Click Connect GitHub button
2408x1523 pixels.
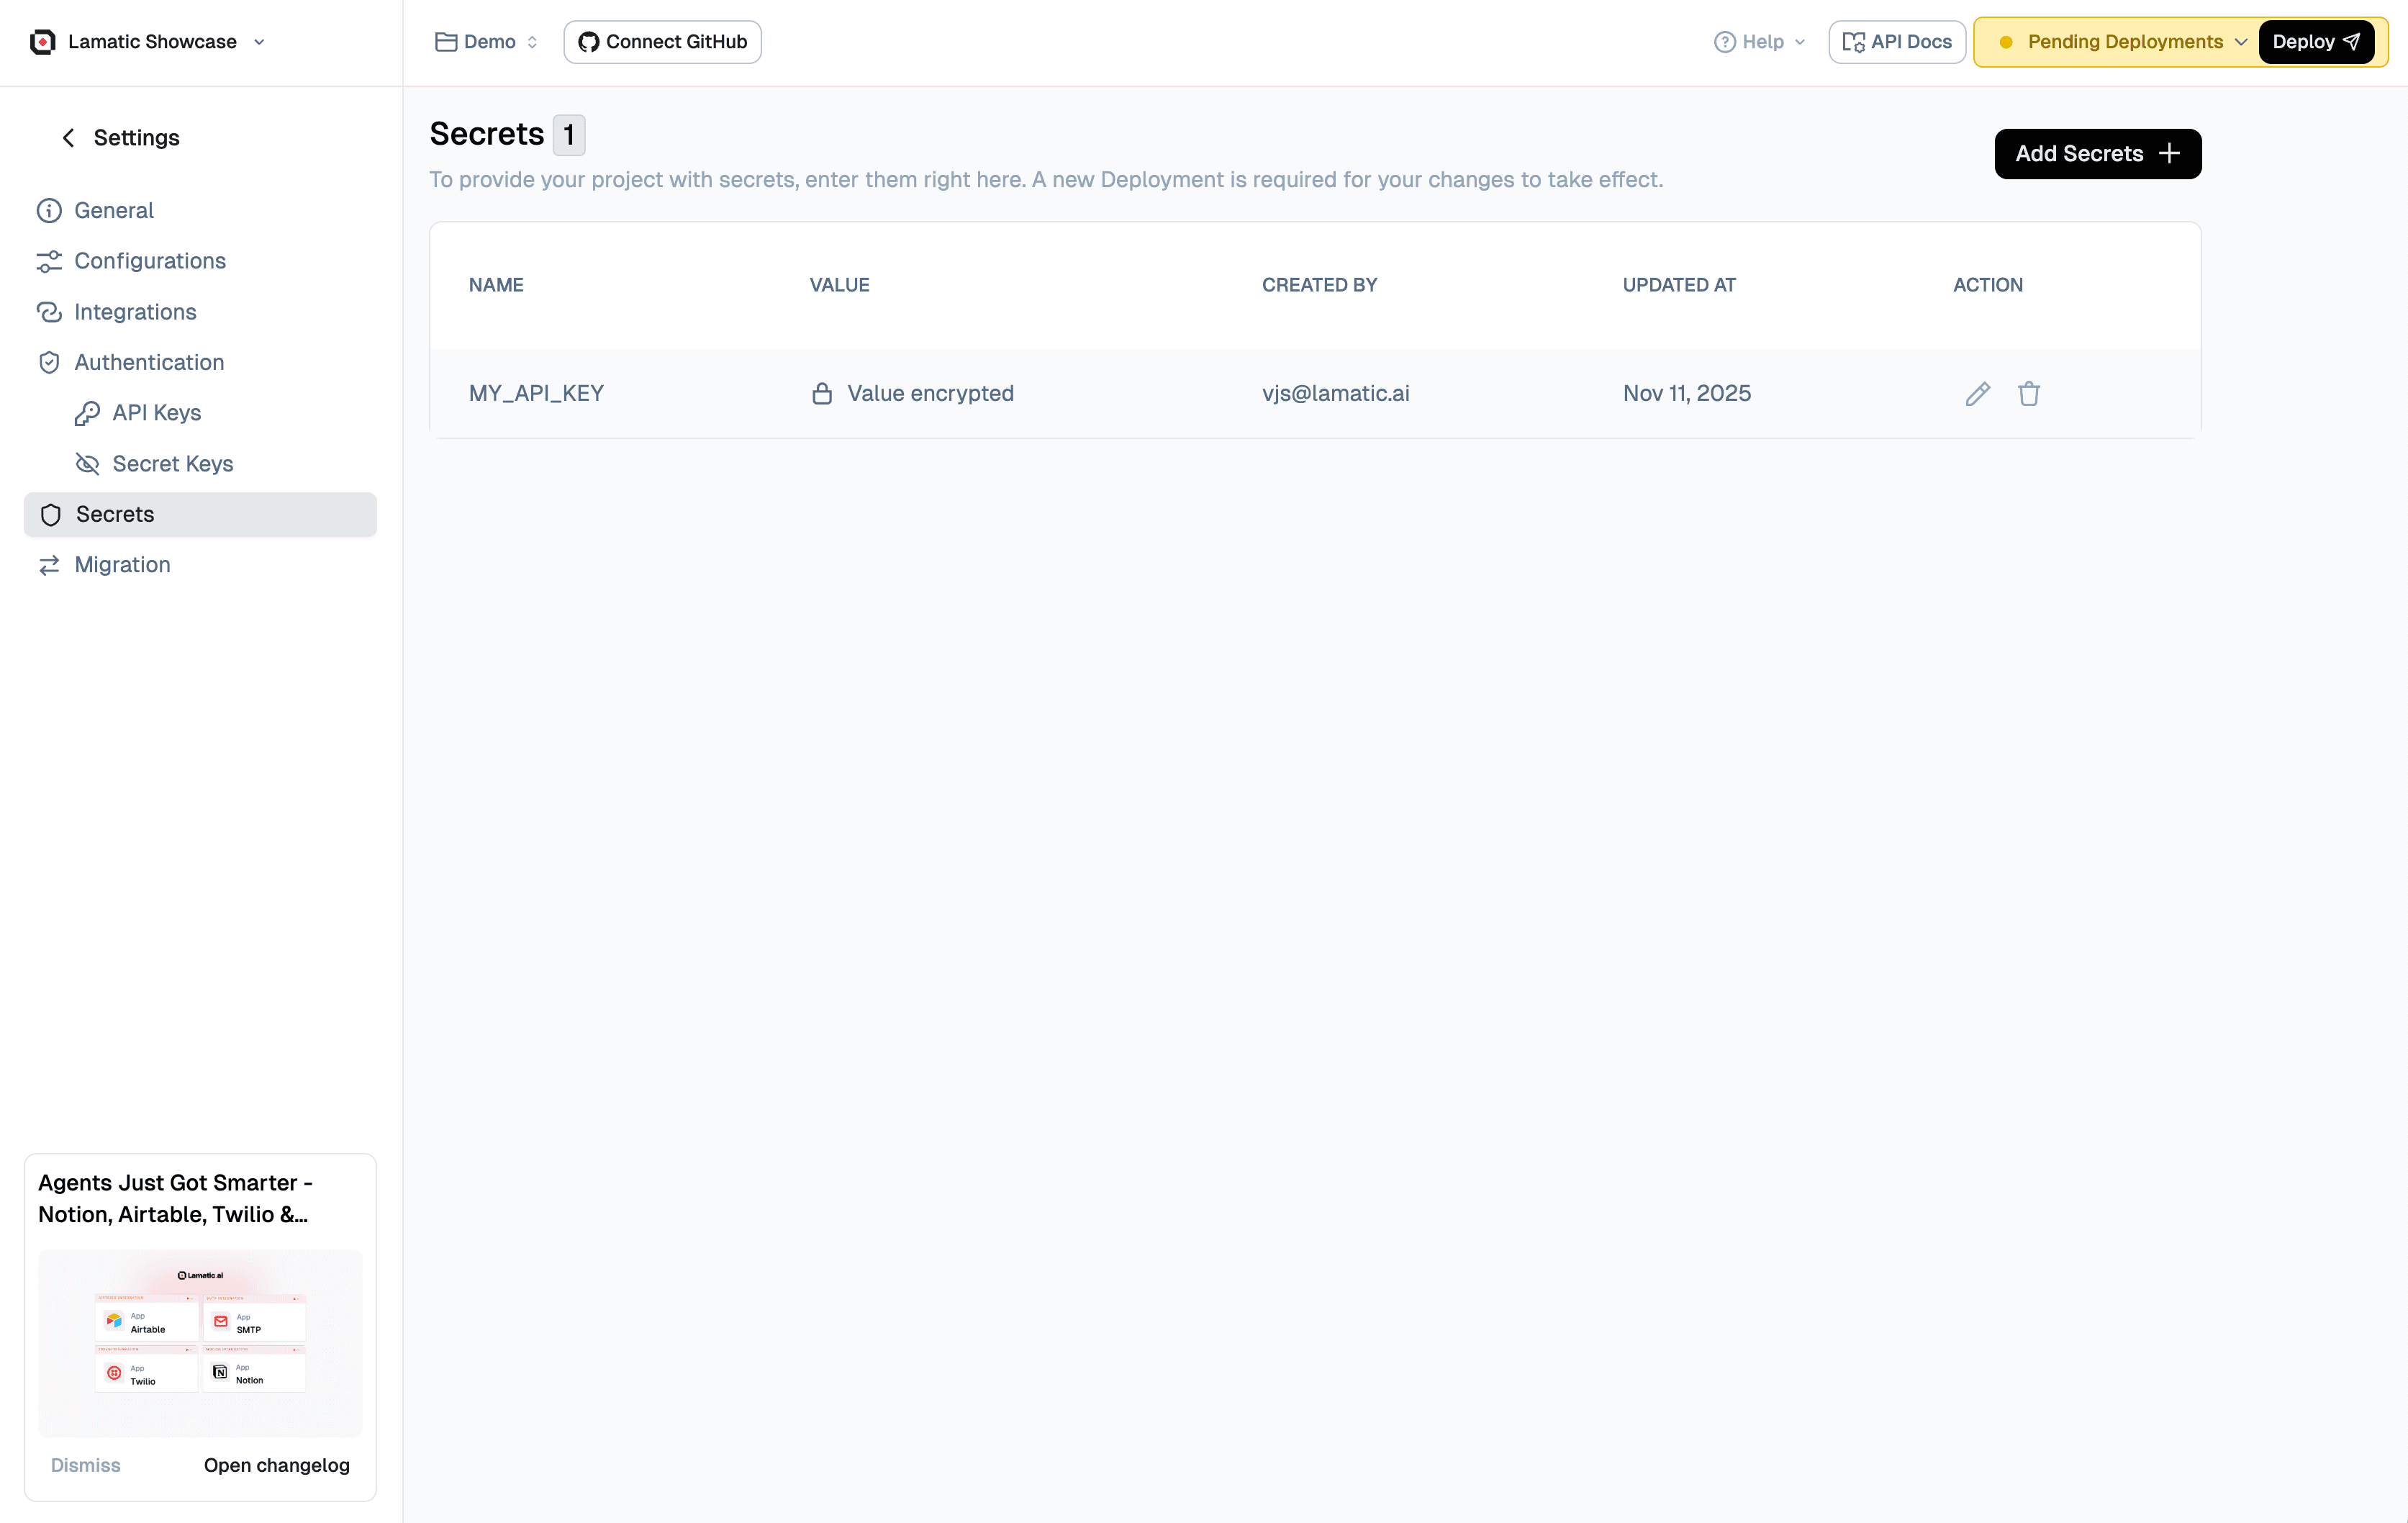point(662,42)
